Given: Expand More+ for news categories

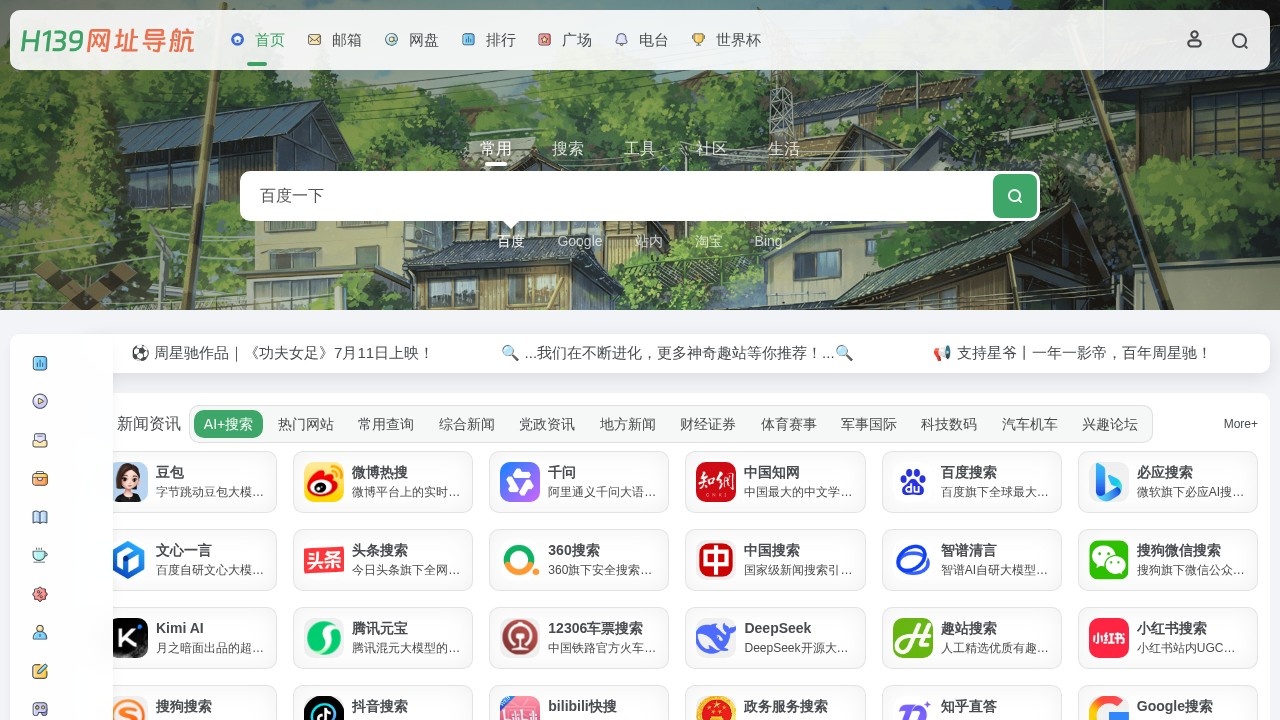Looking at the screenshot, I should tap(1241, 424).
